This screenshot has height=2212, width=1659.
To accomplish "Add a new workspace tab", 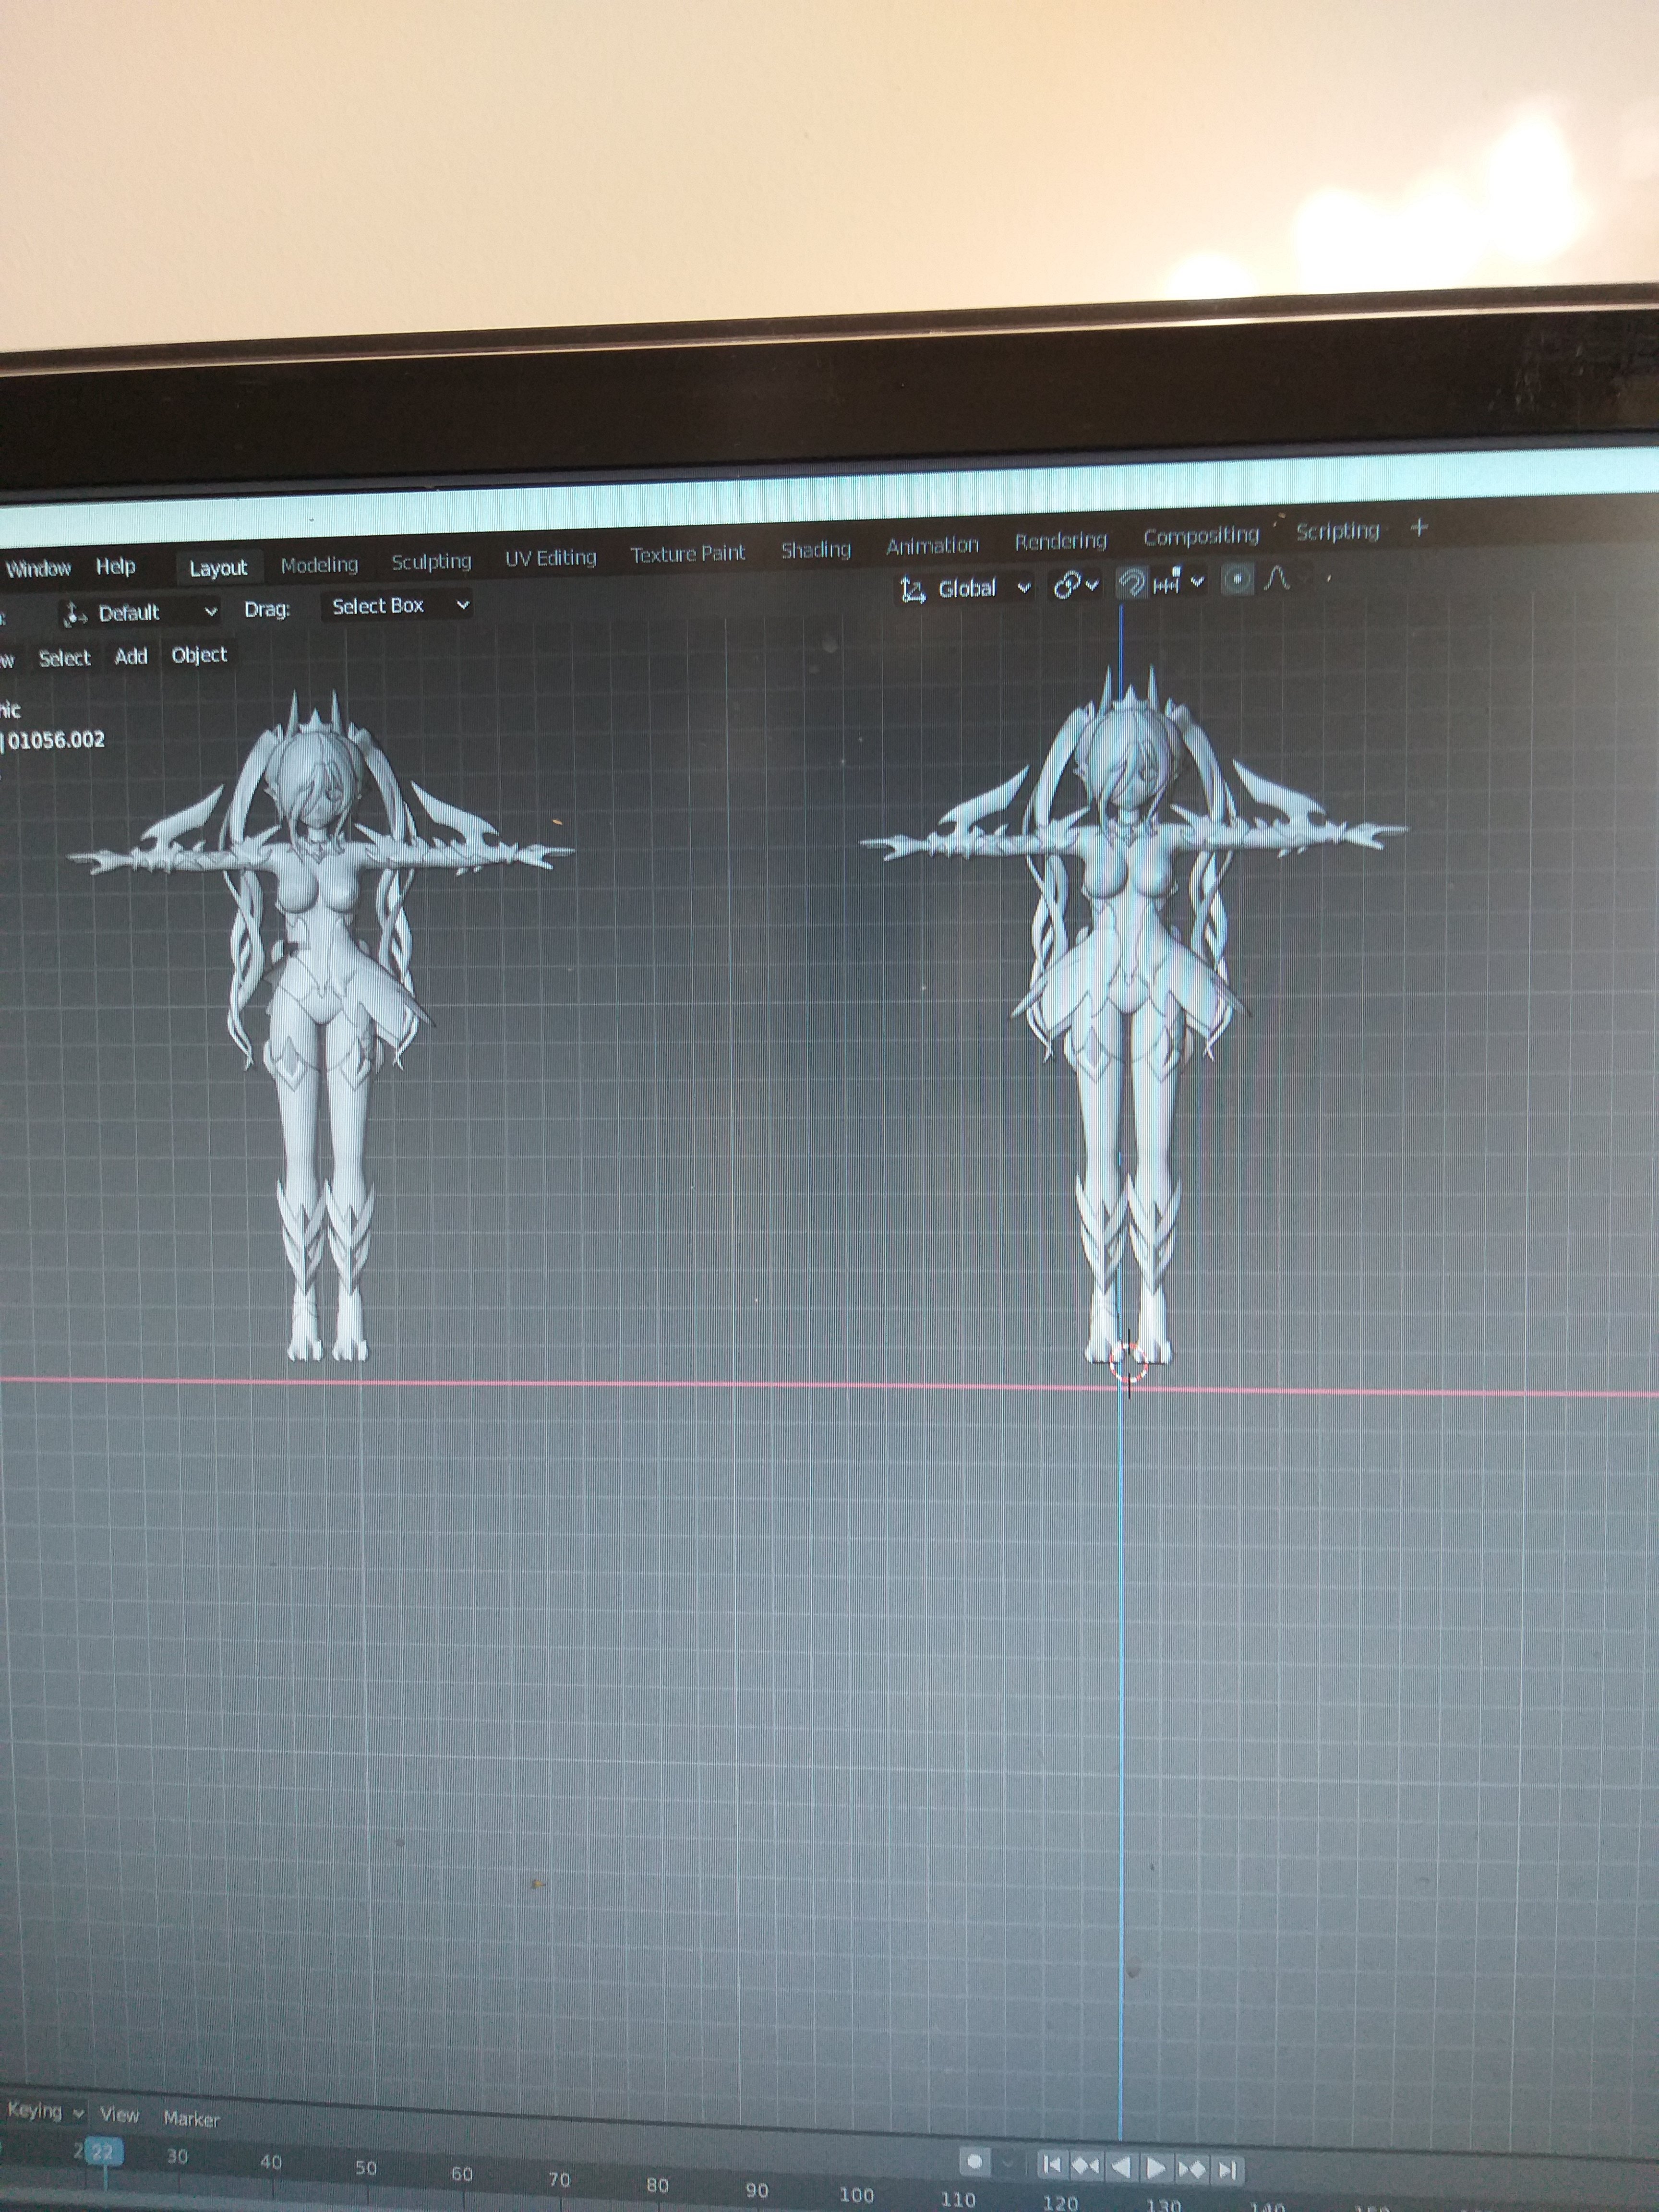I will pos(1419,528).
